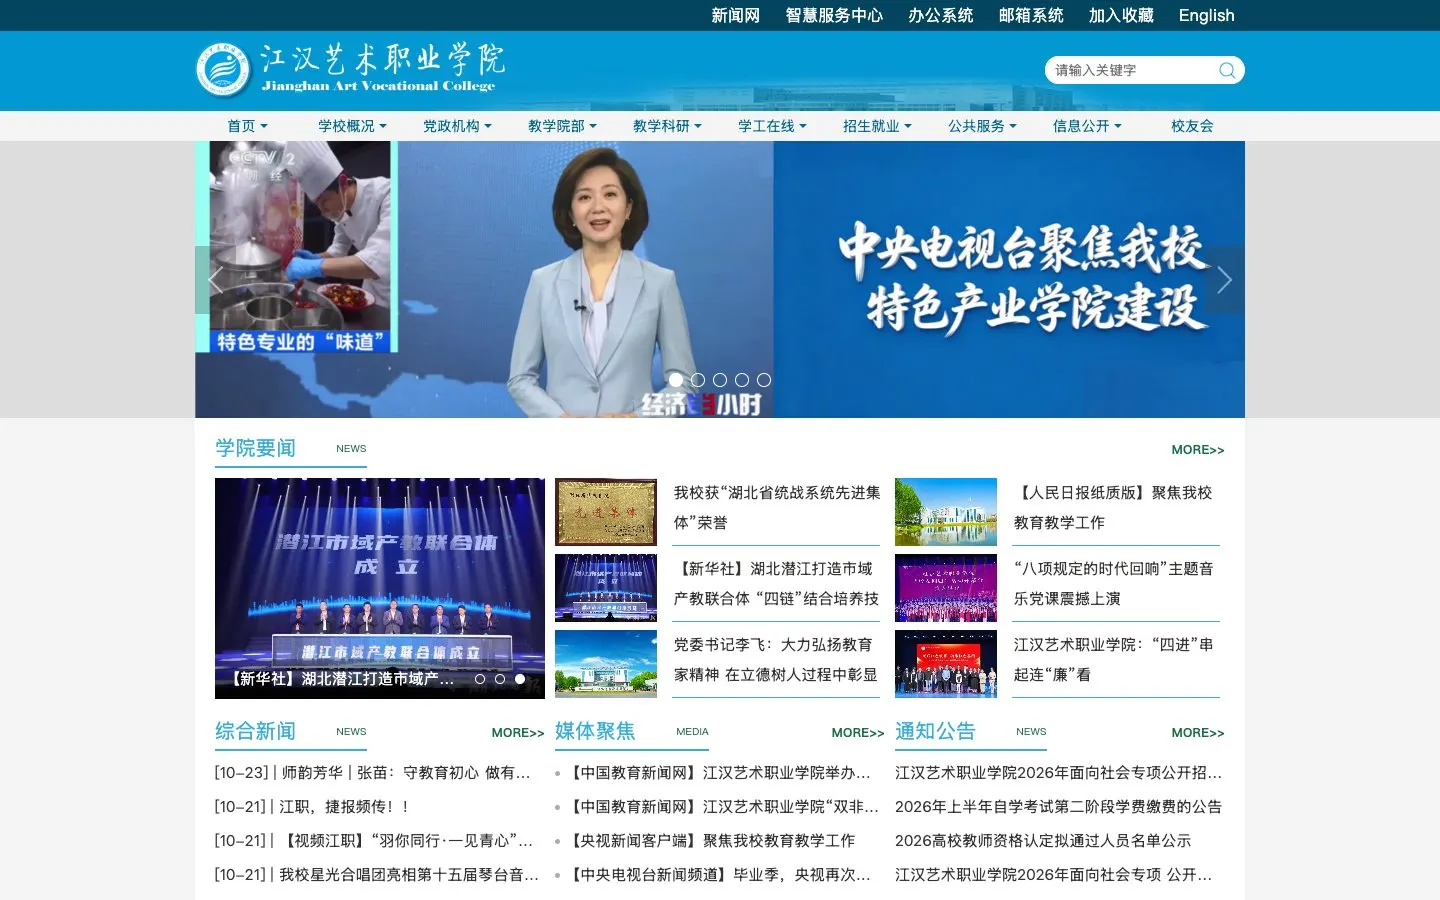Expand the 教学科研 dropdown menu
Viewport: 1440px width, 900px height.
point(667,126)
